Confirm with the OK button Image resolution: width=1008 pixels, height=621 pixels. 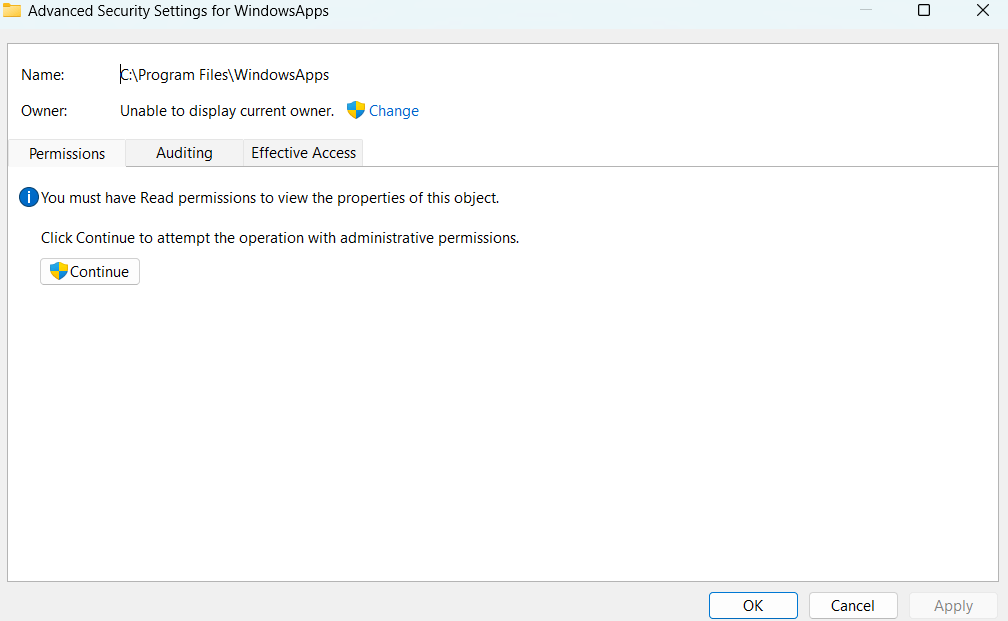(x=753, y=606)
